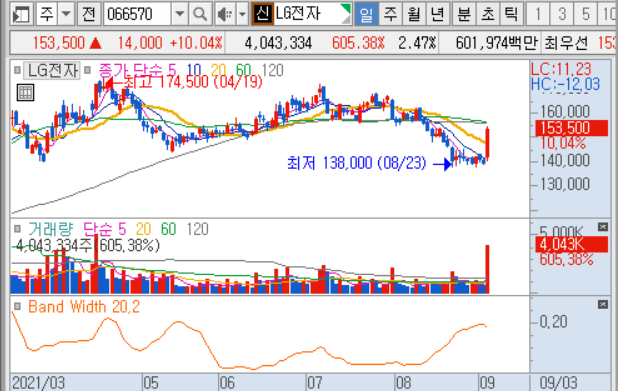The image size is (618, 391).
Task: Select the 분 minute chart period
Action: 464,14
